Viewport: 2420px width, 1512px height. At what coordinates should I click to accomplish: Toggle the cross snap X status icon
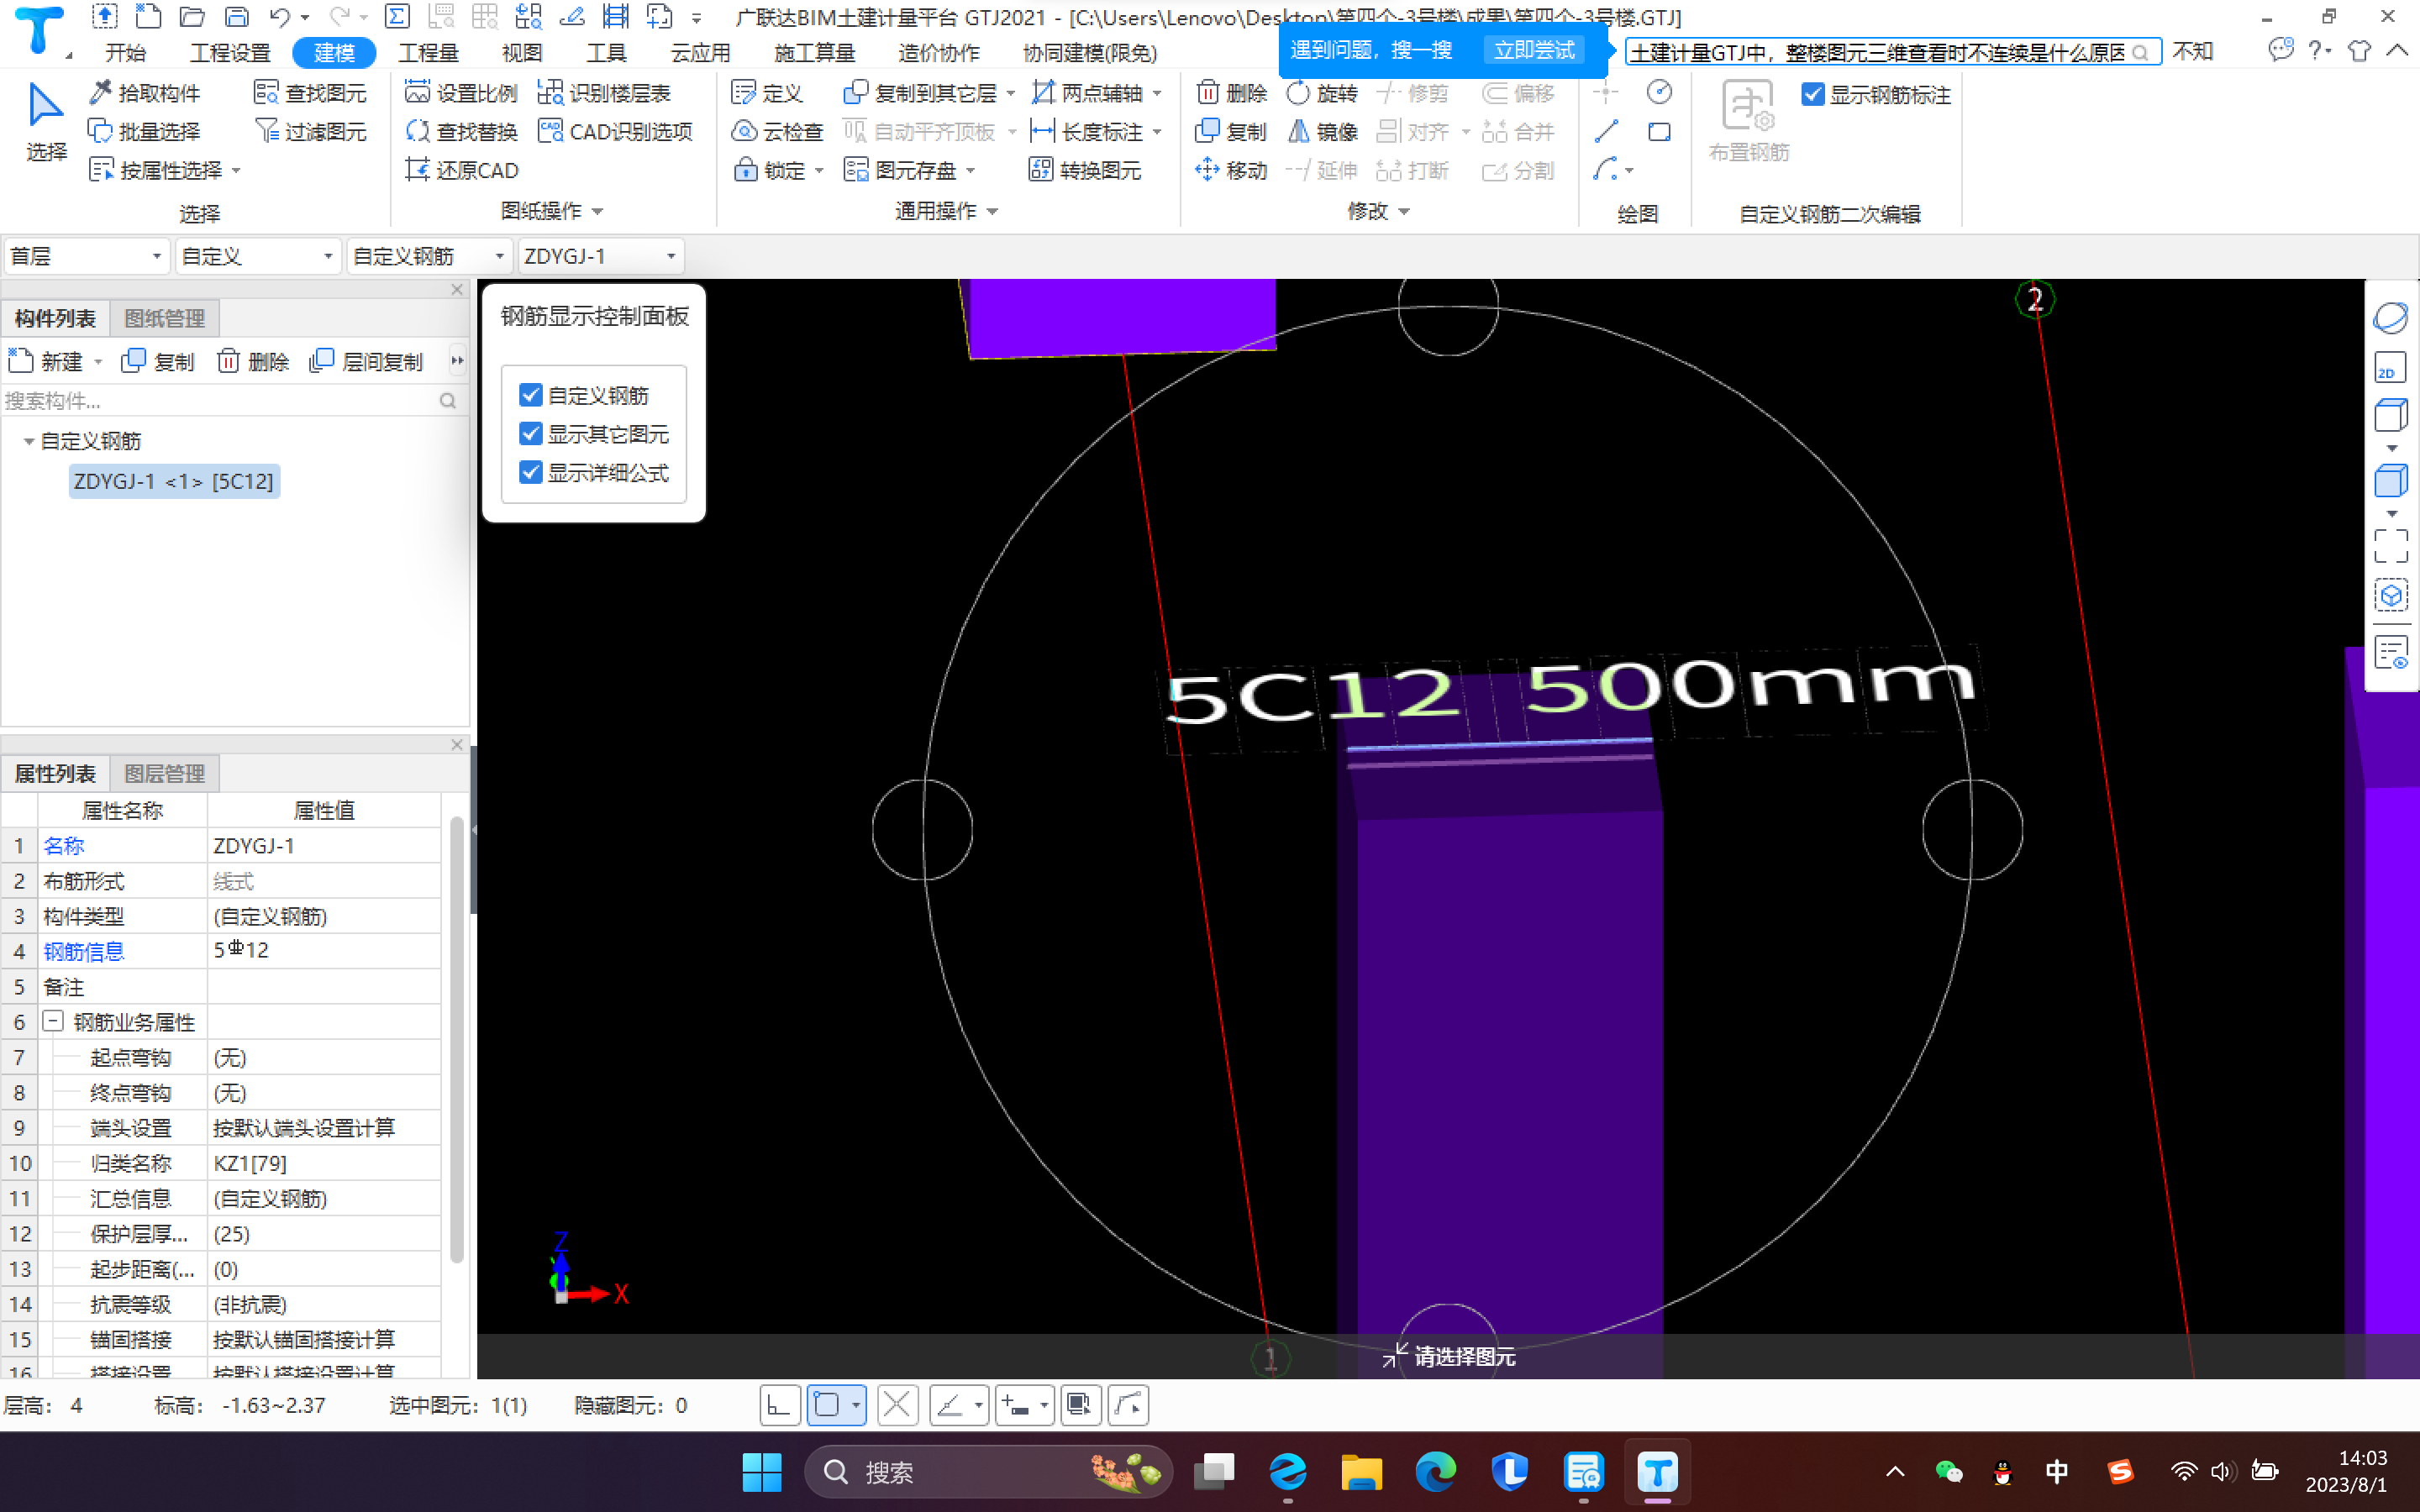click(897, 1405)
